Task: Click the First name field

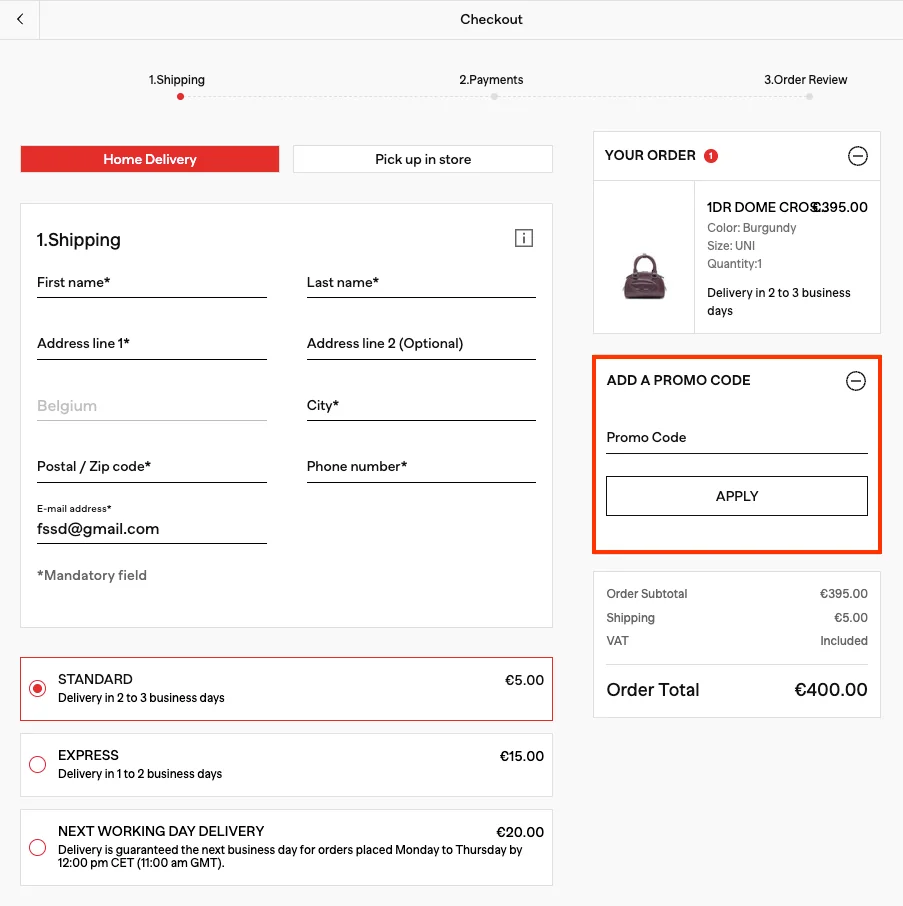Action: point(151,283)
